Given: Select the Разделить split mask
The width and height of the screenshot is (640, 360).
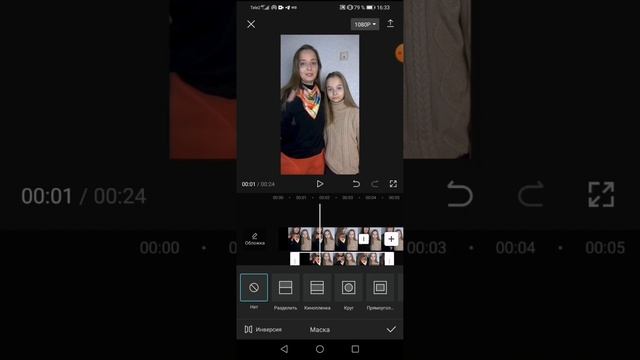Looking at the screenshot, I should pos(285,288).
